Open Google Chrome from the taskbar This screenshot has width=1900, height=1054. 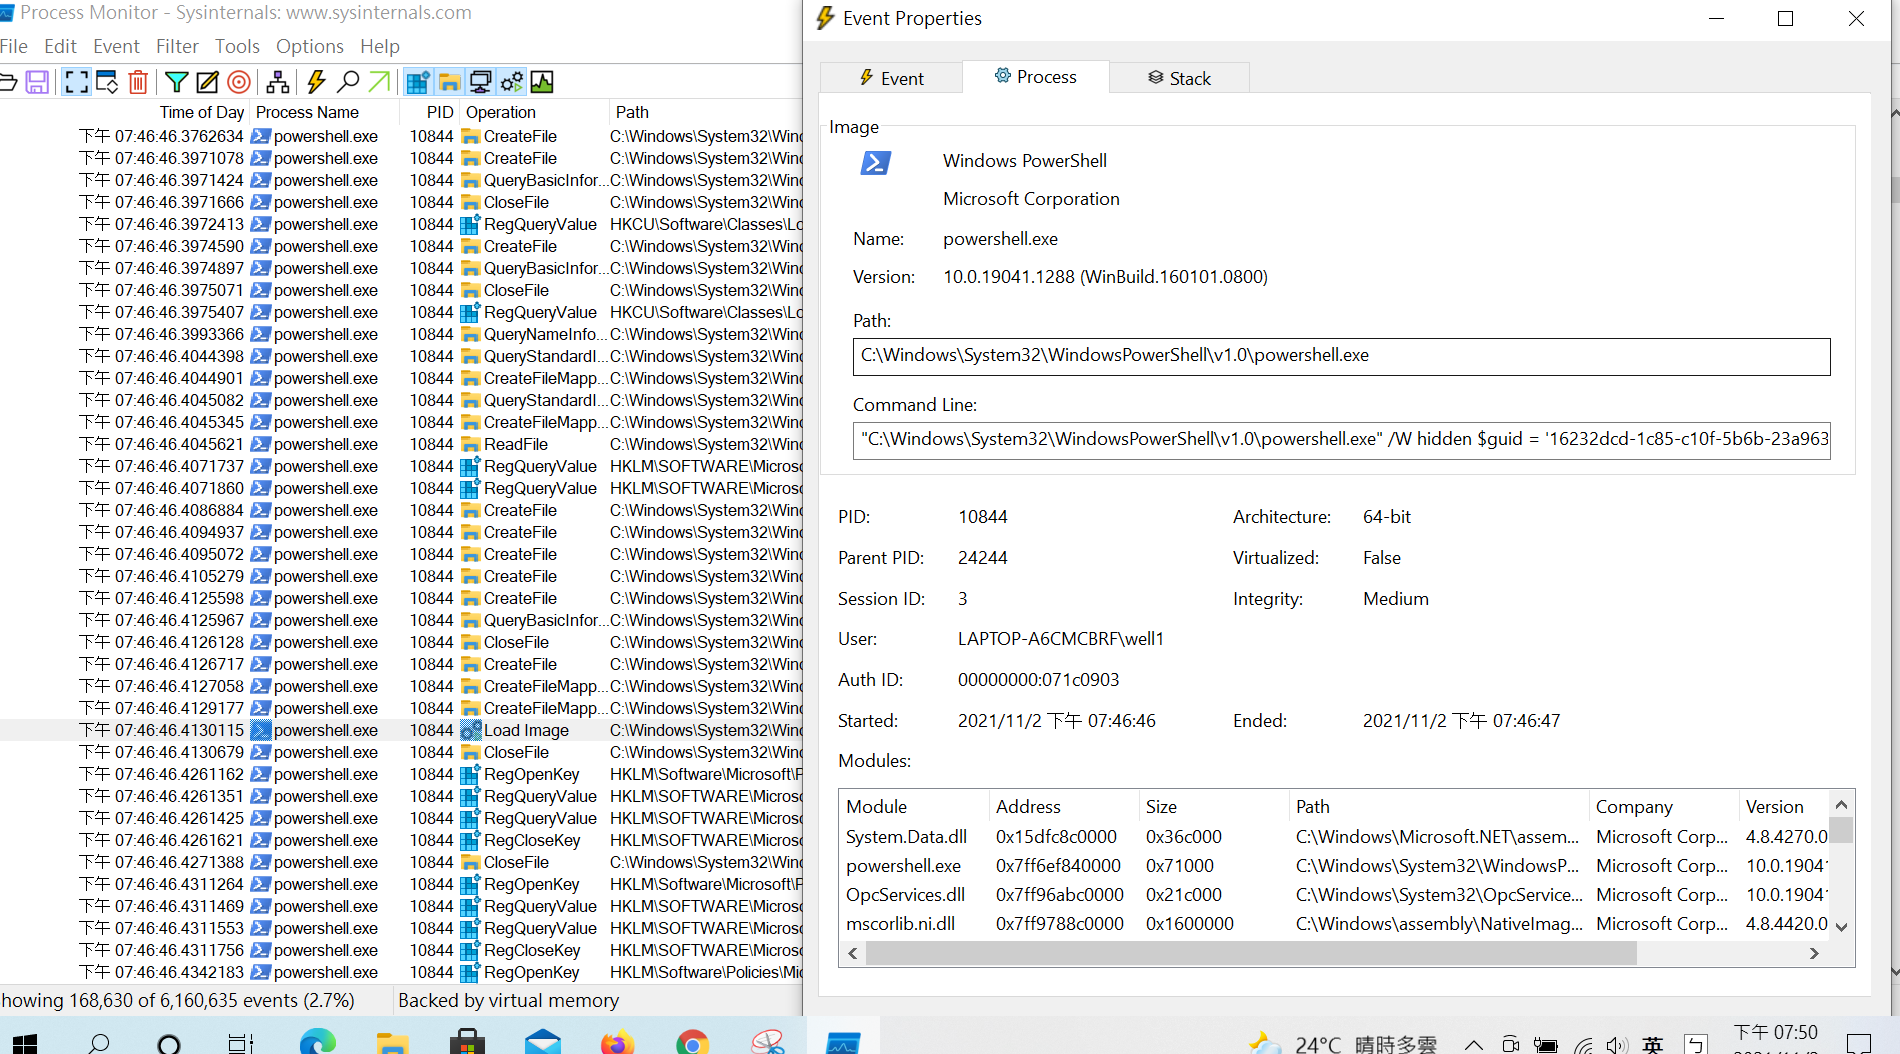[x=692, y=1042]
